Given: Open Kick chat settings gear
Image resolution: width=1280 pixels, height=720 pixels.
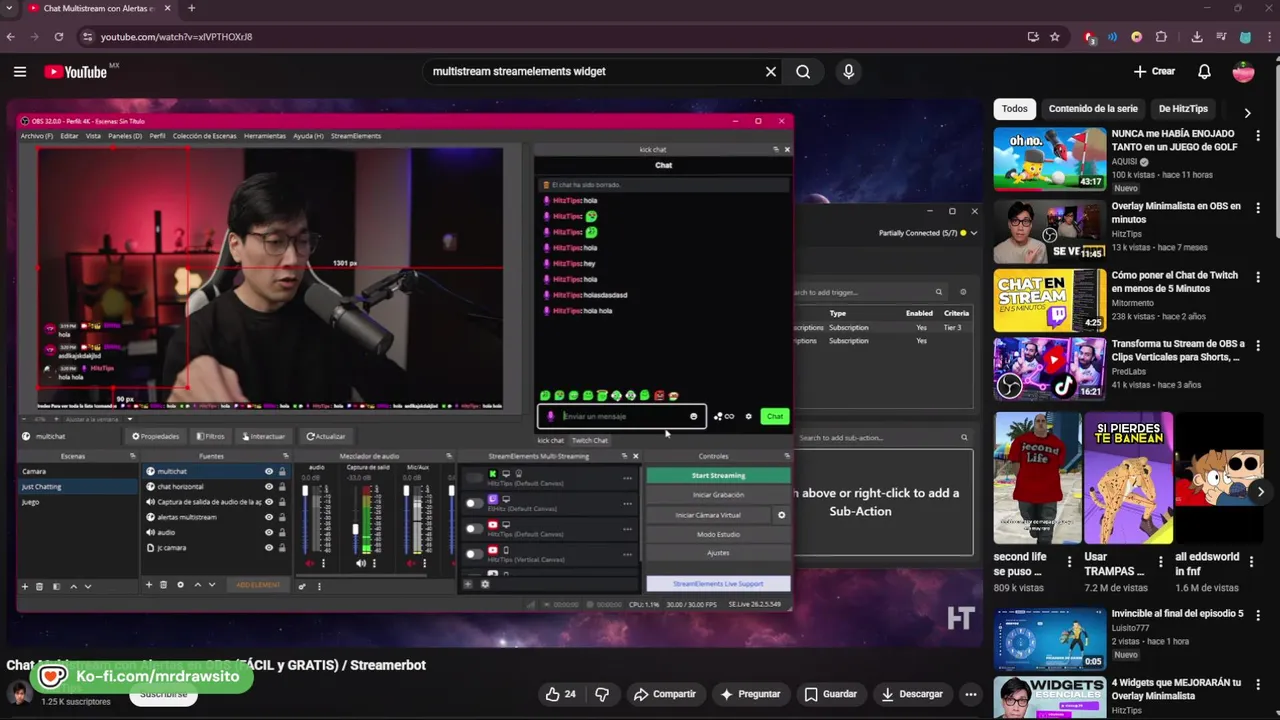Looking at the screenshot, I should click(748, 417).
